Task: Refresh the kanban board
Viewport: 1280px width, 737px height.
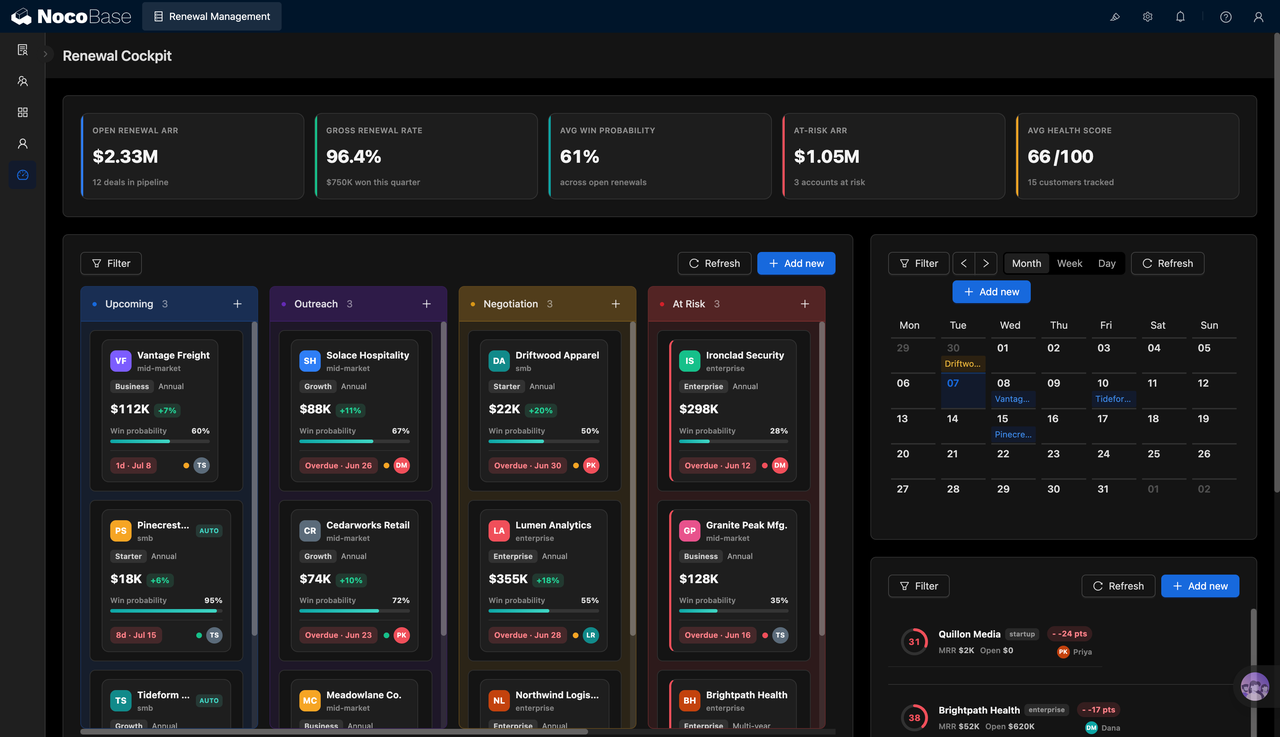Action: tap(714, 263)
